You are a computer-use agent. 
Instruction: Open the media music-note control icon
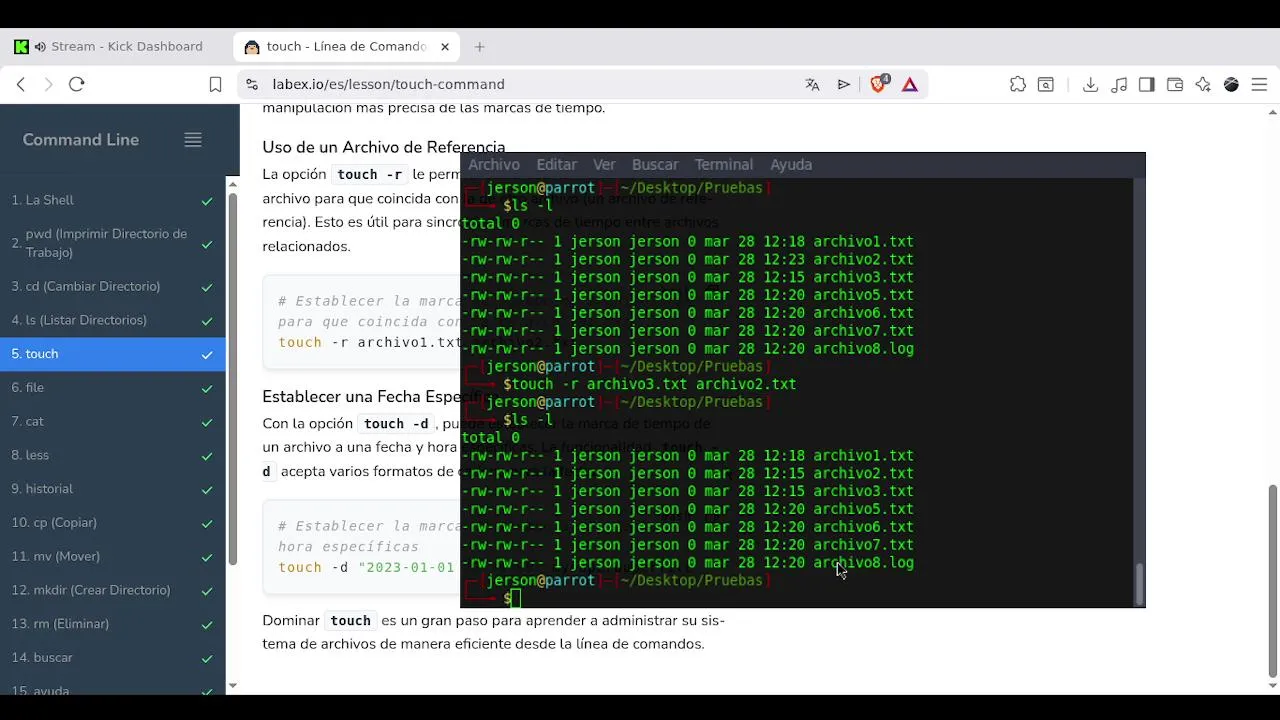[x=1119, y=85]
